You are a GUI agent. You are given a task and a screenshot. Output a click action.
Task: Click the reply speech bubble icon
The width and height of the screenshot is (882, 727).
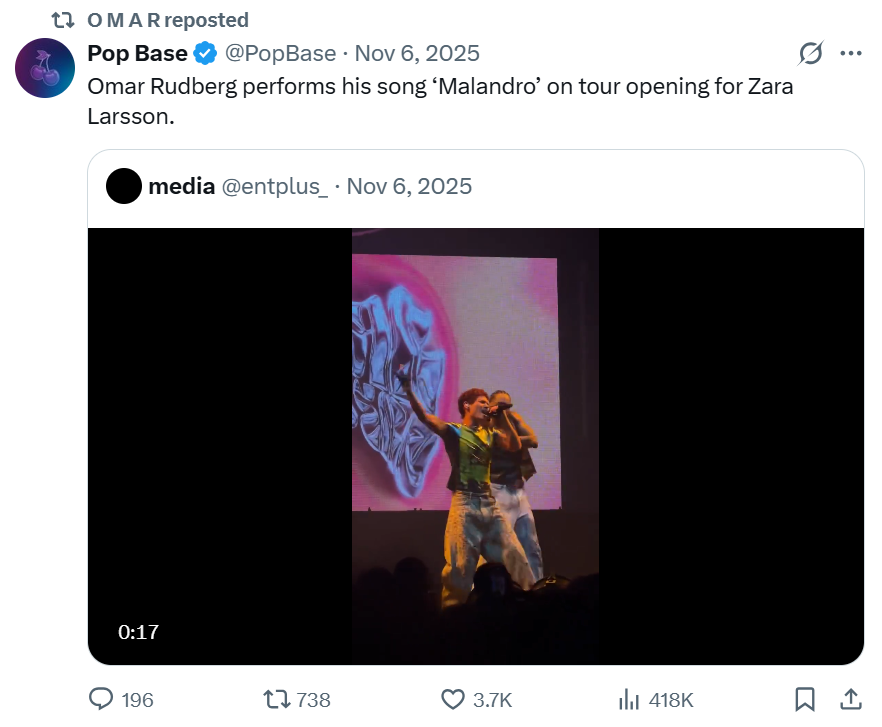click(101, 699)
